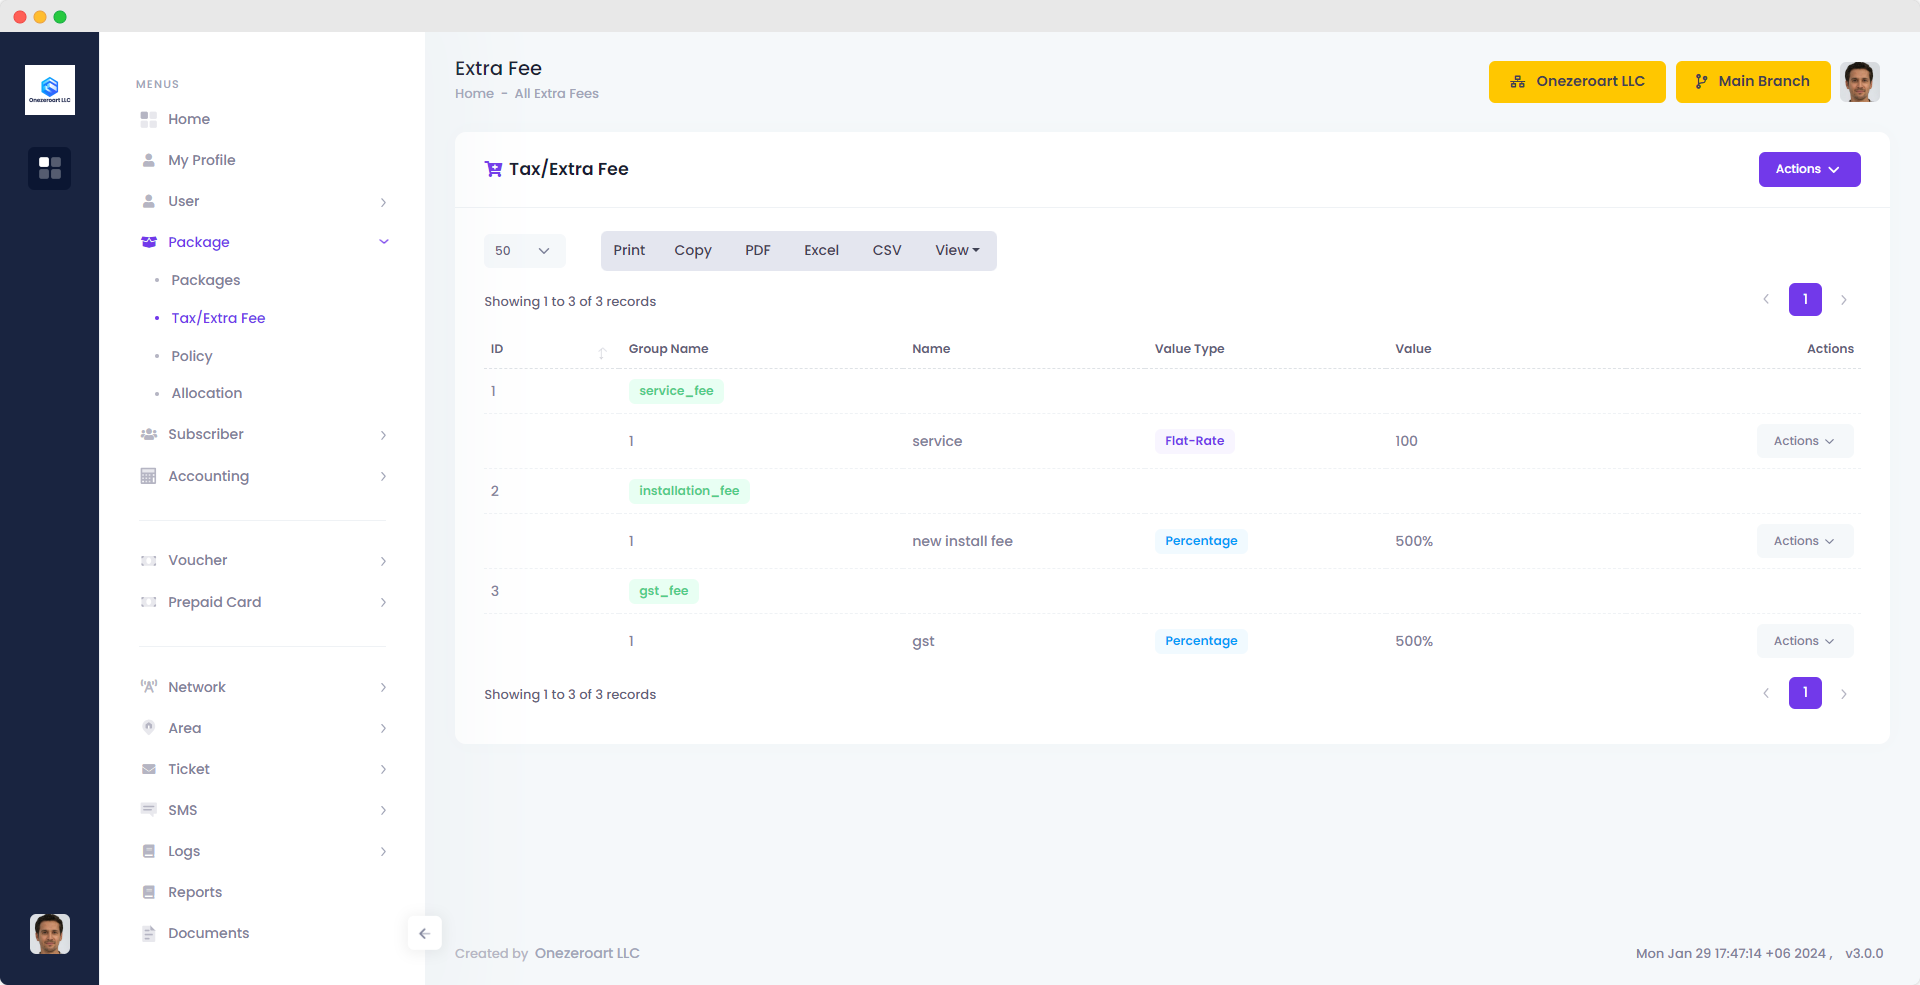Go to the next page in bottom pagination
The height and width of the screenshot is (985, 1920).
1844,693
